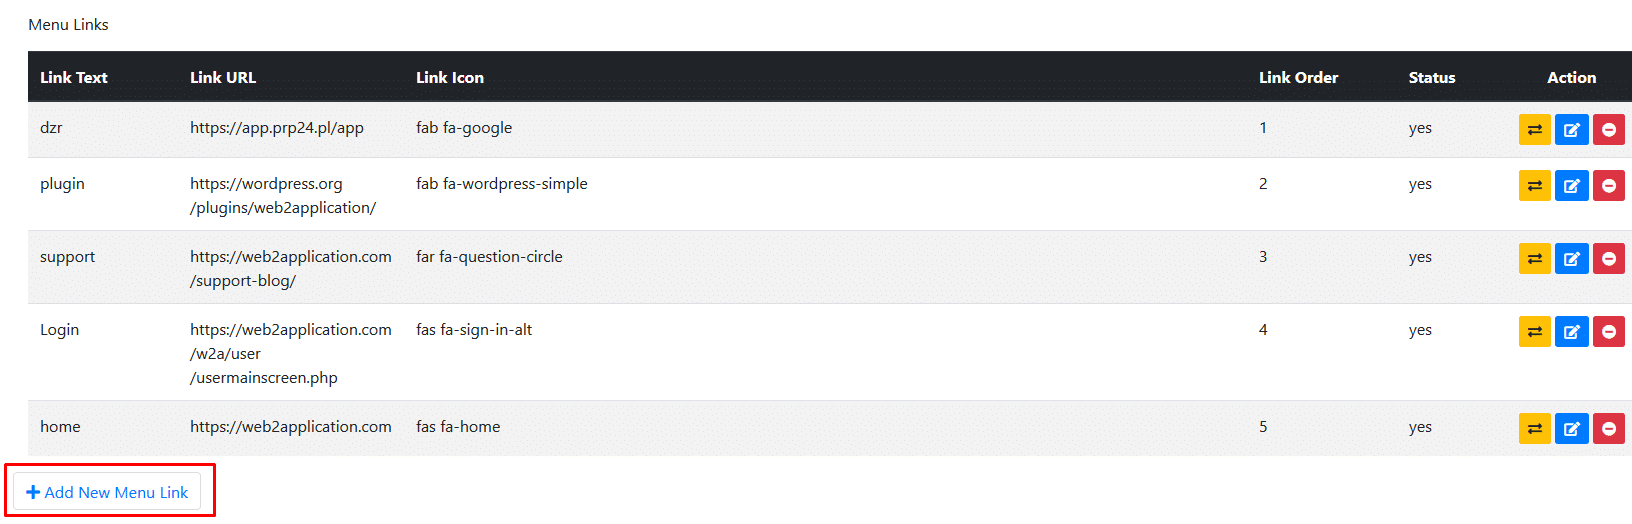This screenshot has height=524, width=1632.
Task: Delete the Login menu link
Action: (1608, 331)
